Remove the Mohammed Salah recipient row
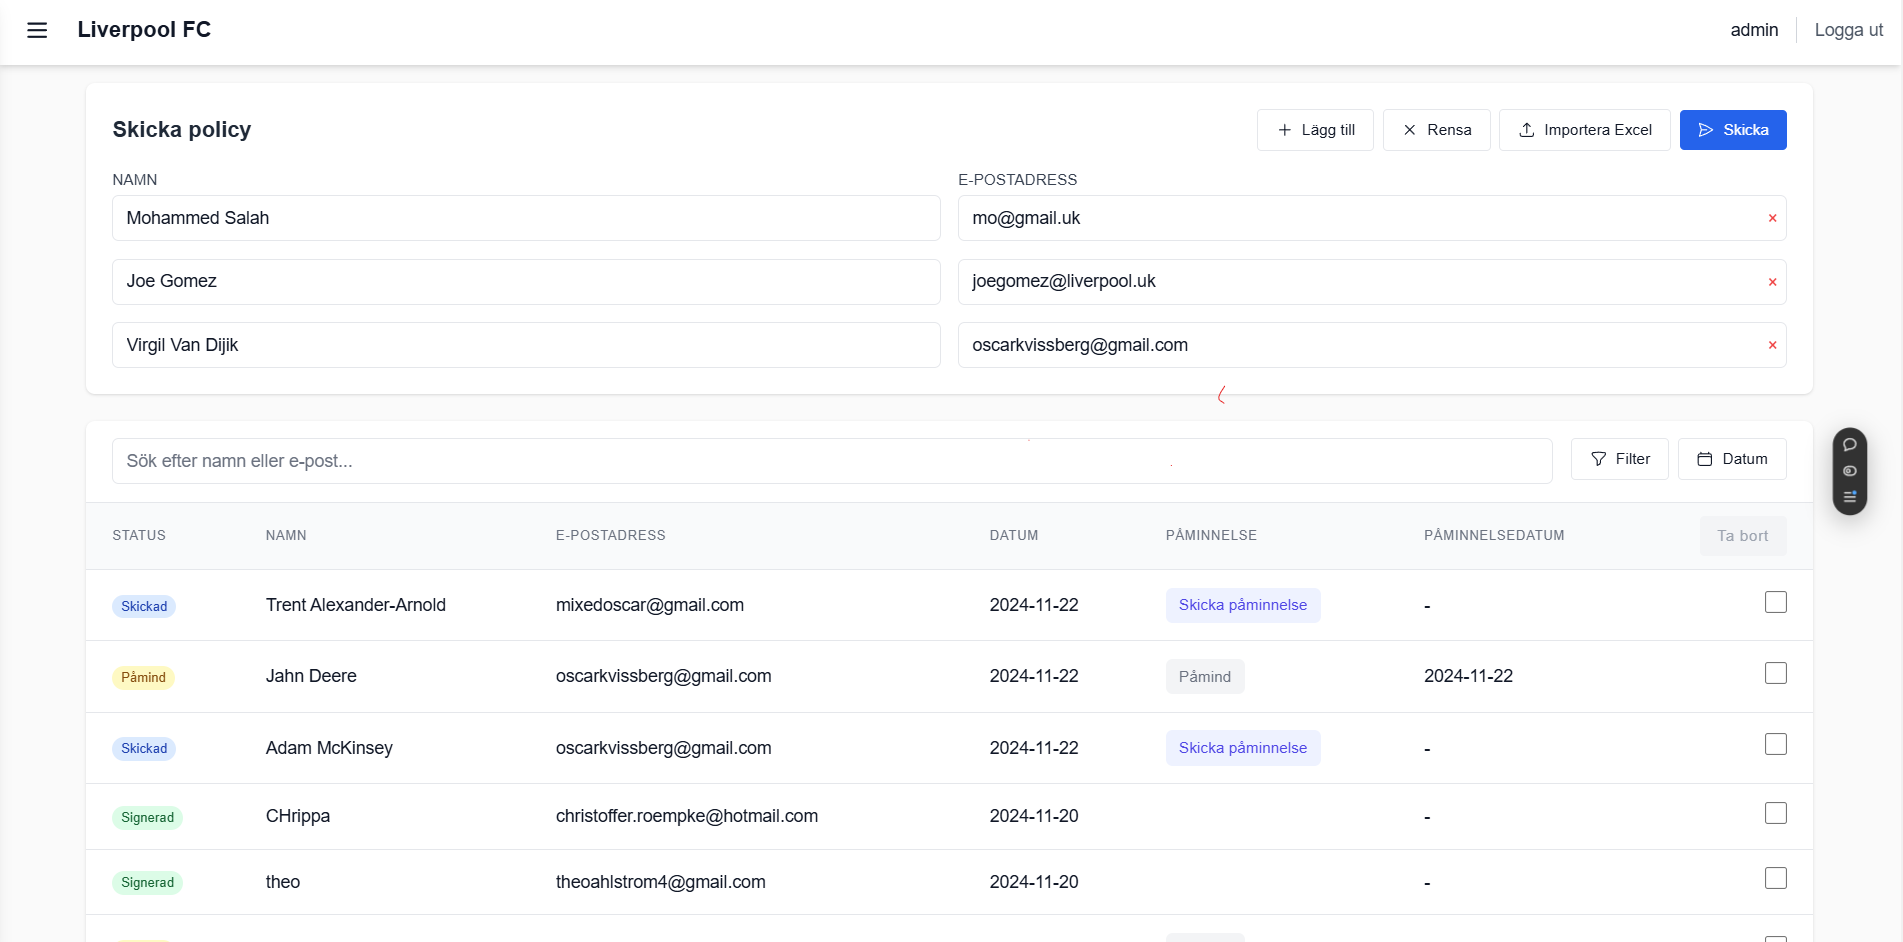This screenshot has height=942, width=1903. pos(1772,218)
